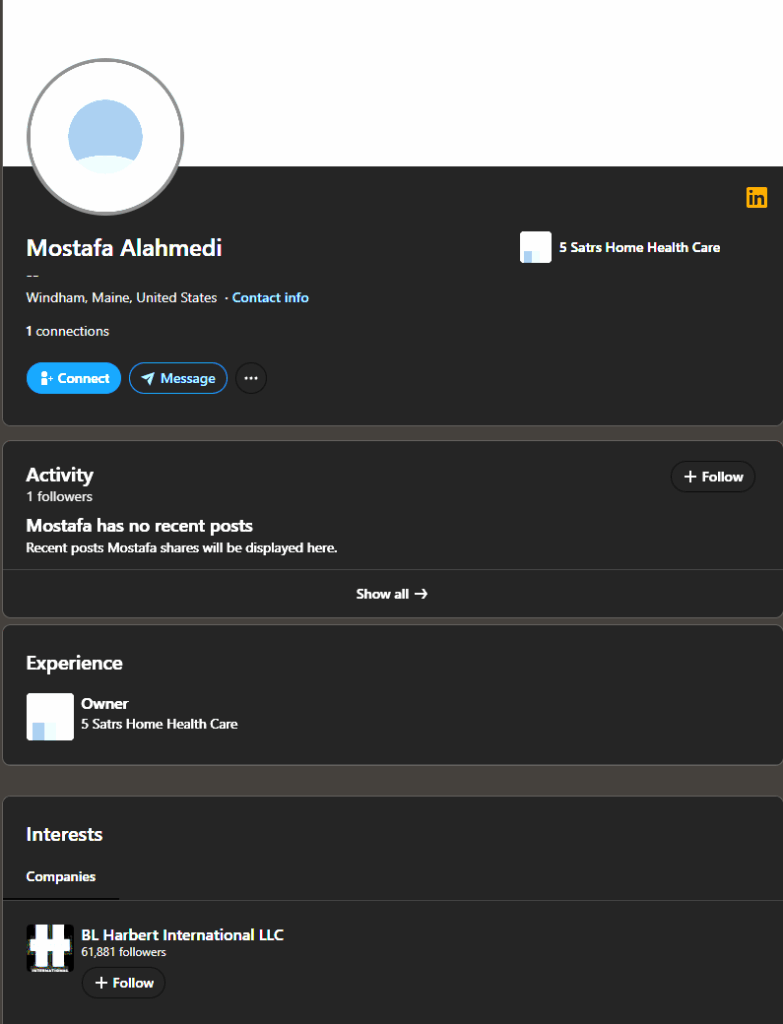
Task: Click the 1 followers count
Action: click(59, 497)
